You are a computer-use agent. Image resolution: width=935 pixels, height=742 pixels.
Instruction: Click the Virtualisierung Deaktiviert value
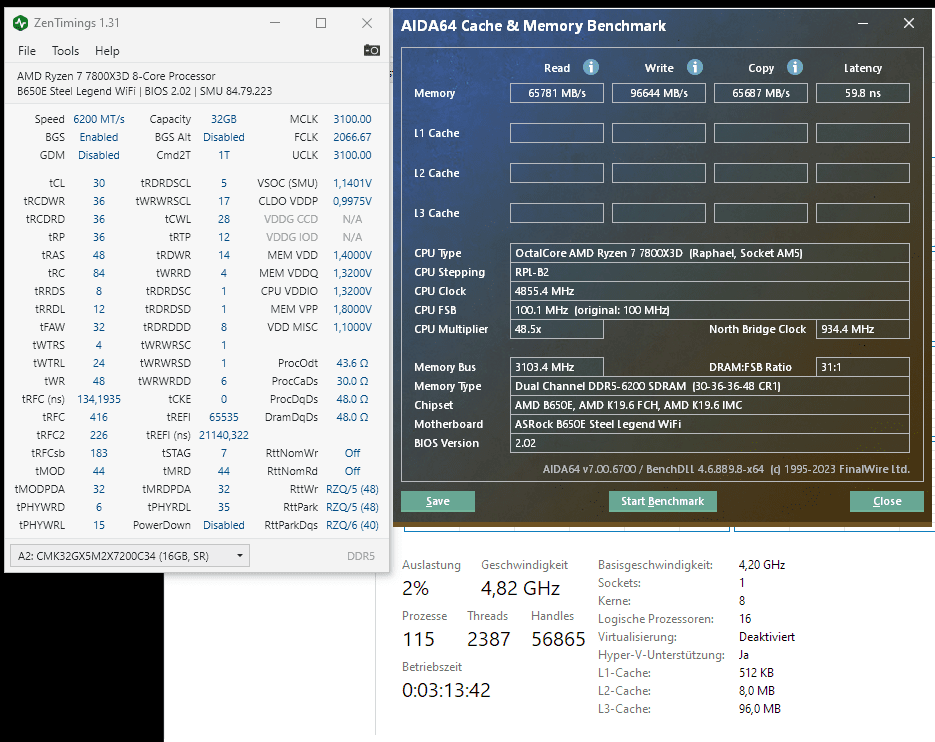(x=767, y=637)
